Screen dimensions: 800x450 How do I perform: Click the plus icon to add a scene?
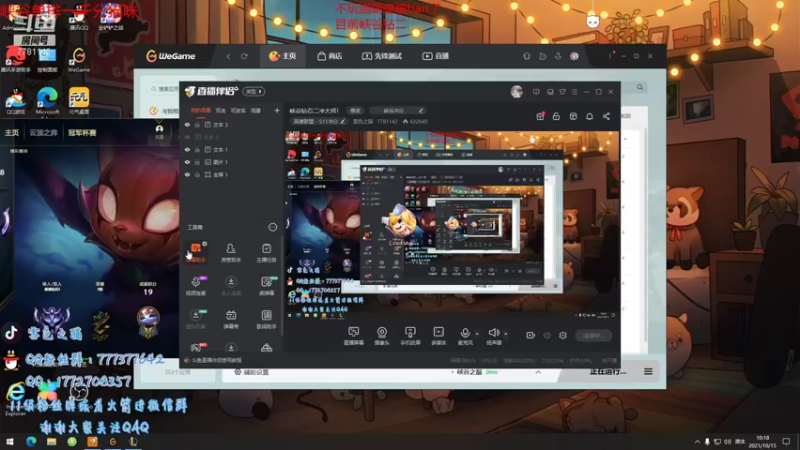(277, 110)
